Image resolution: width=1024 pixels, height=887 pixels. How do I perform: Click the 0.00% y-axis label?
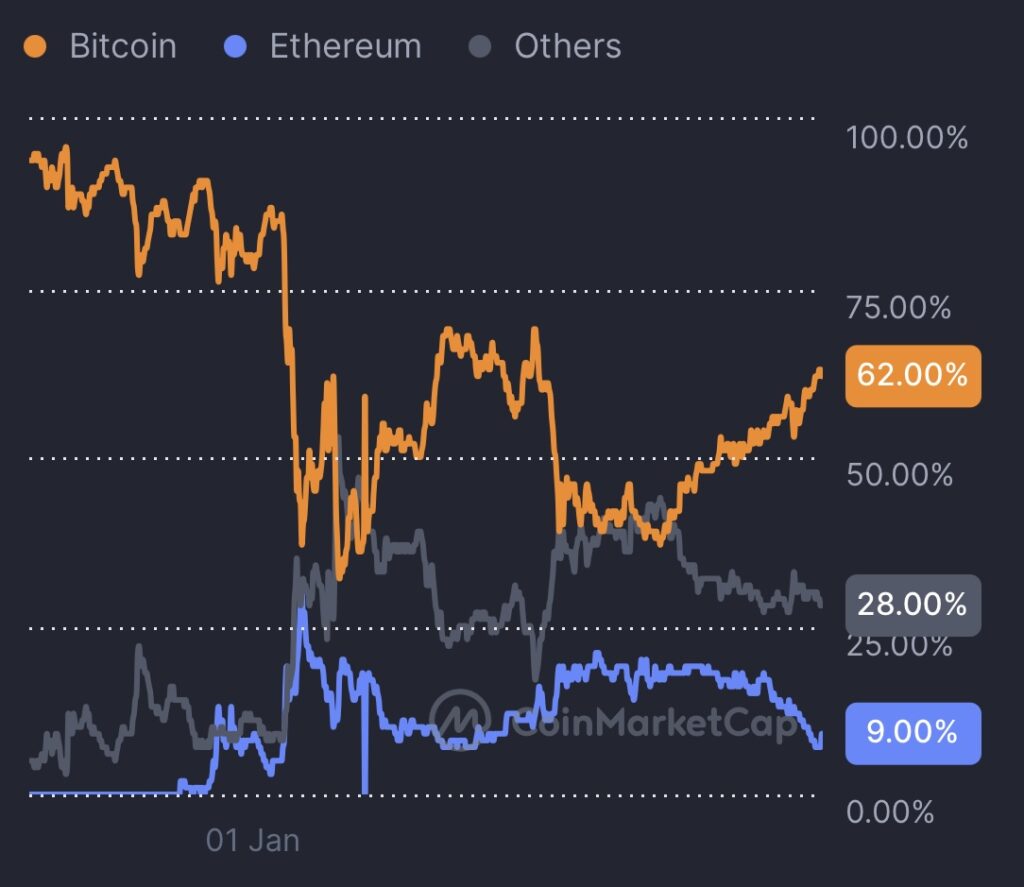coord(891,810)
